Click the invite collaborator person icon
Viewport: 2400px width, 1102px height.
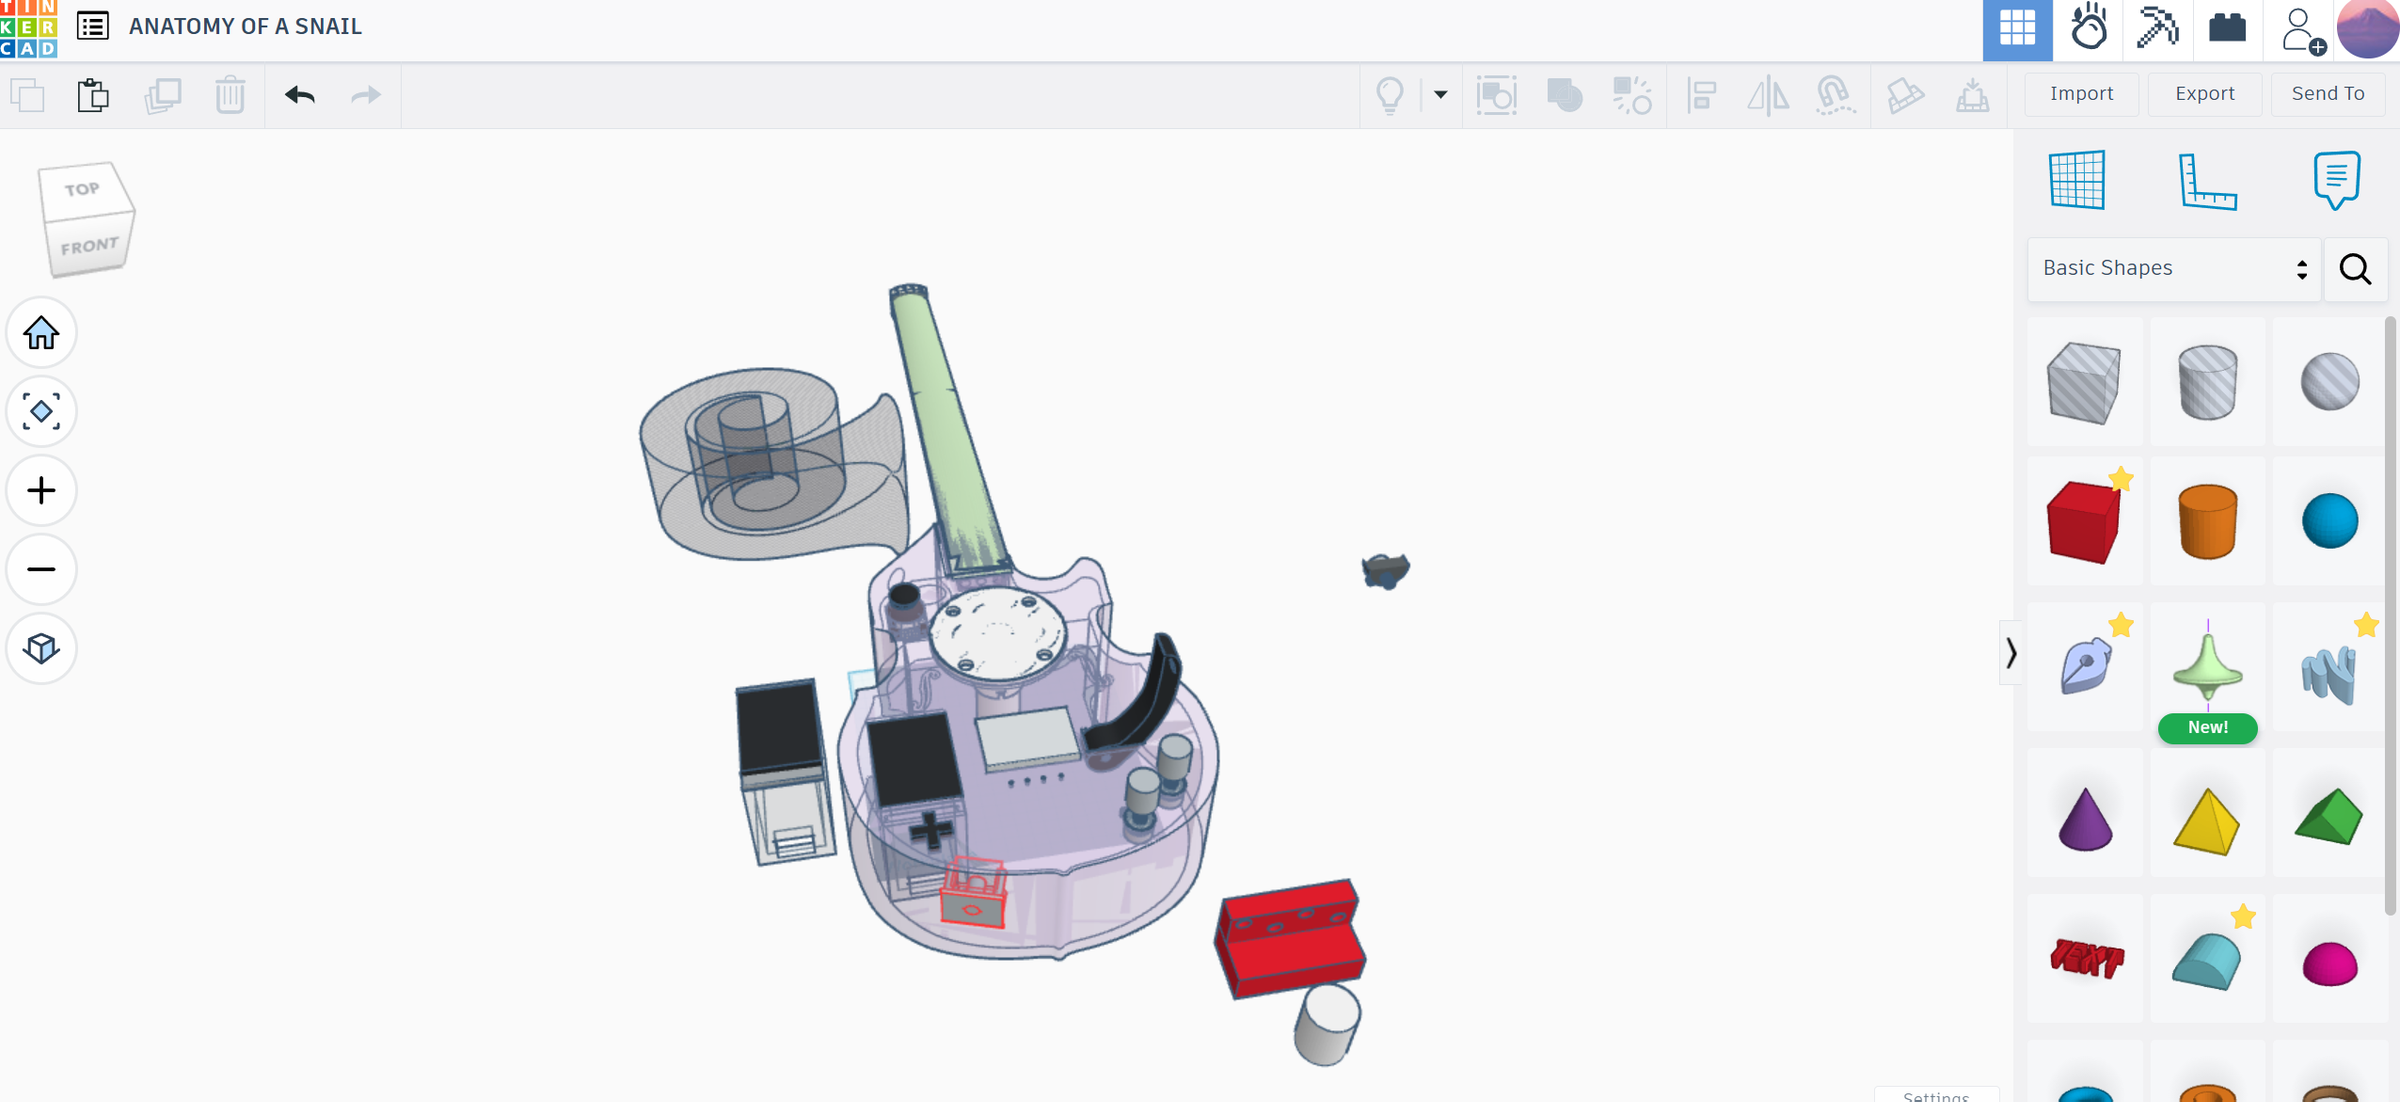pyautogui.click(x=2302, y=30)
